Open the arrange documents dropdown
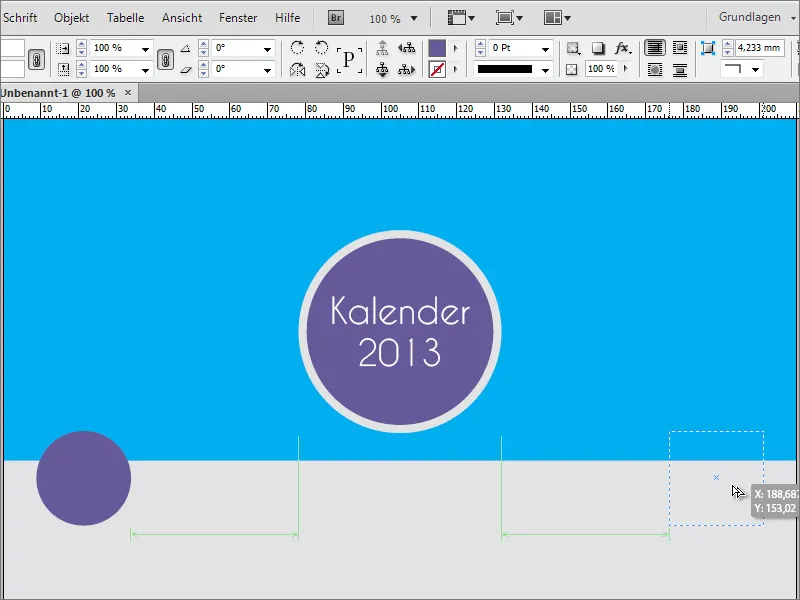Viewport: 800px width, 600px height. pos(557,18)
